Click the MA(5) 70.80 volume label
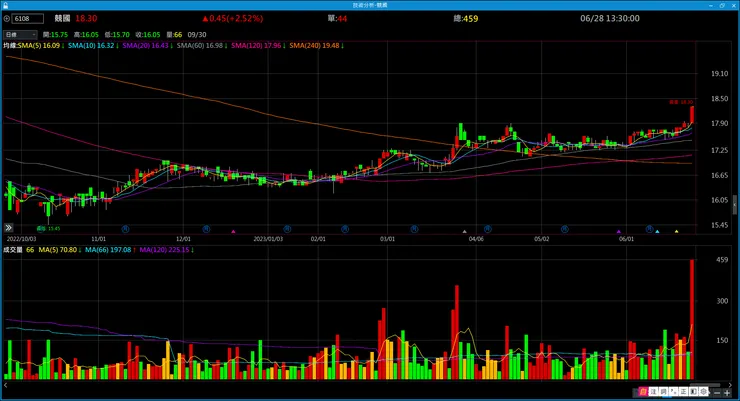Viewport: 740px width, 401px height. pos(60,250)
